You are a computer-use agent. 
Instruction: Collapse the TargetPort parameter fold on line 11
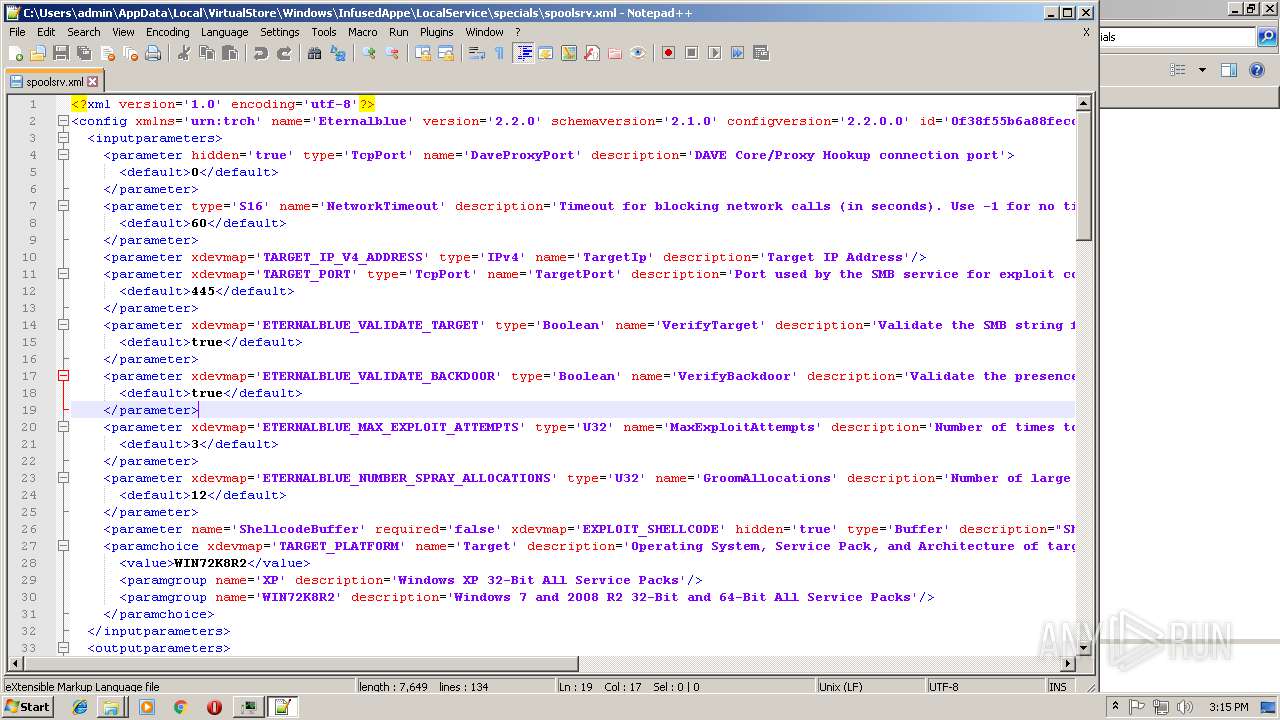tap(63, 274)
